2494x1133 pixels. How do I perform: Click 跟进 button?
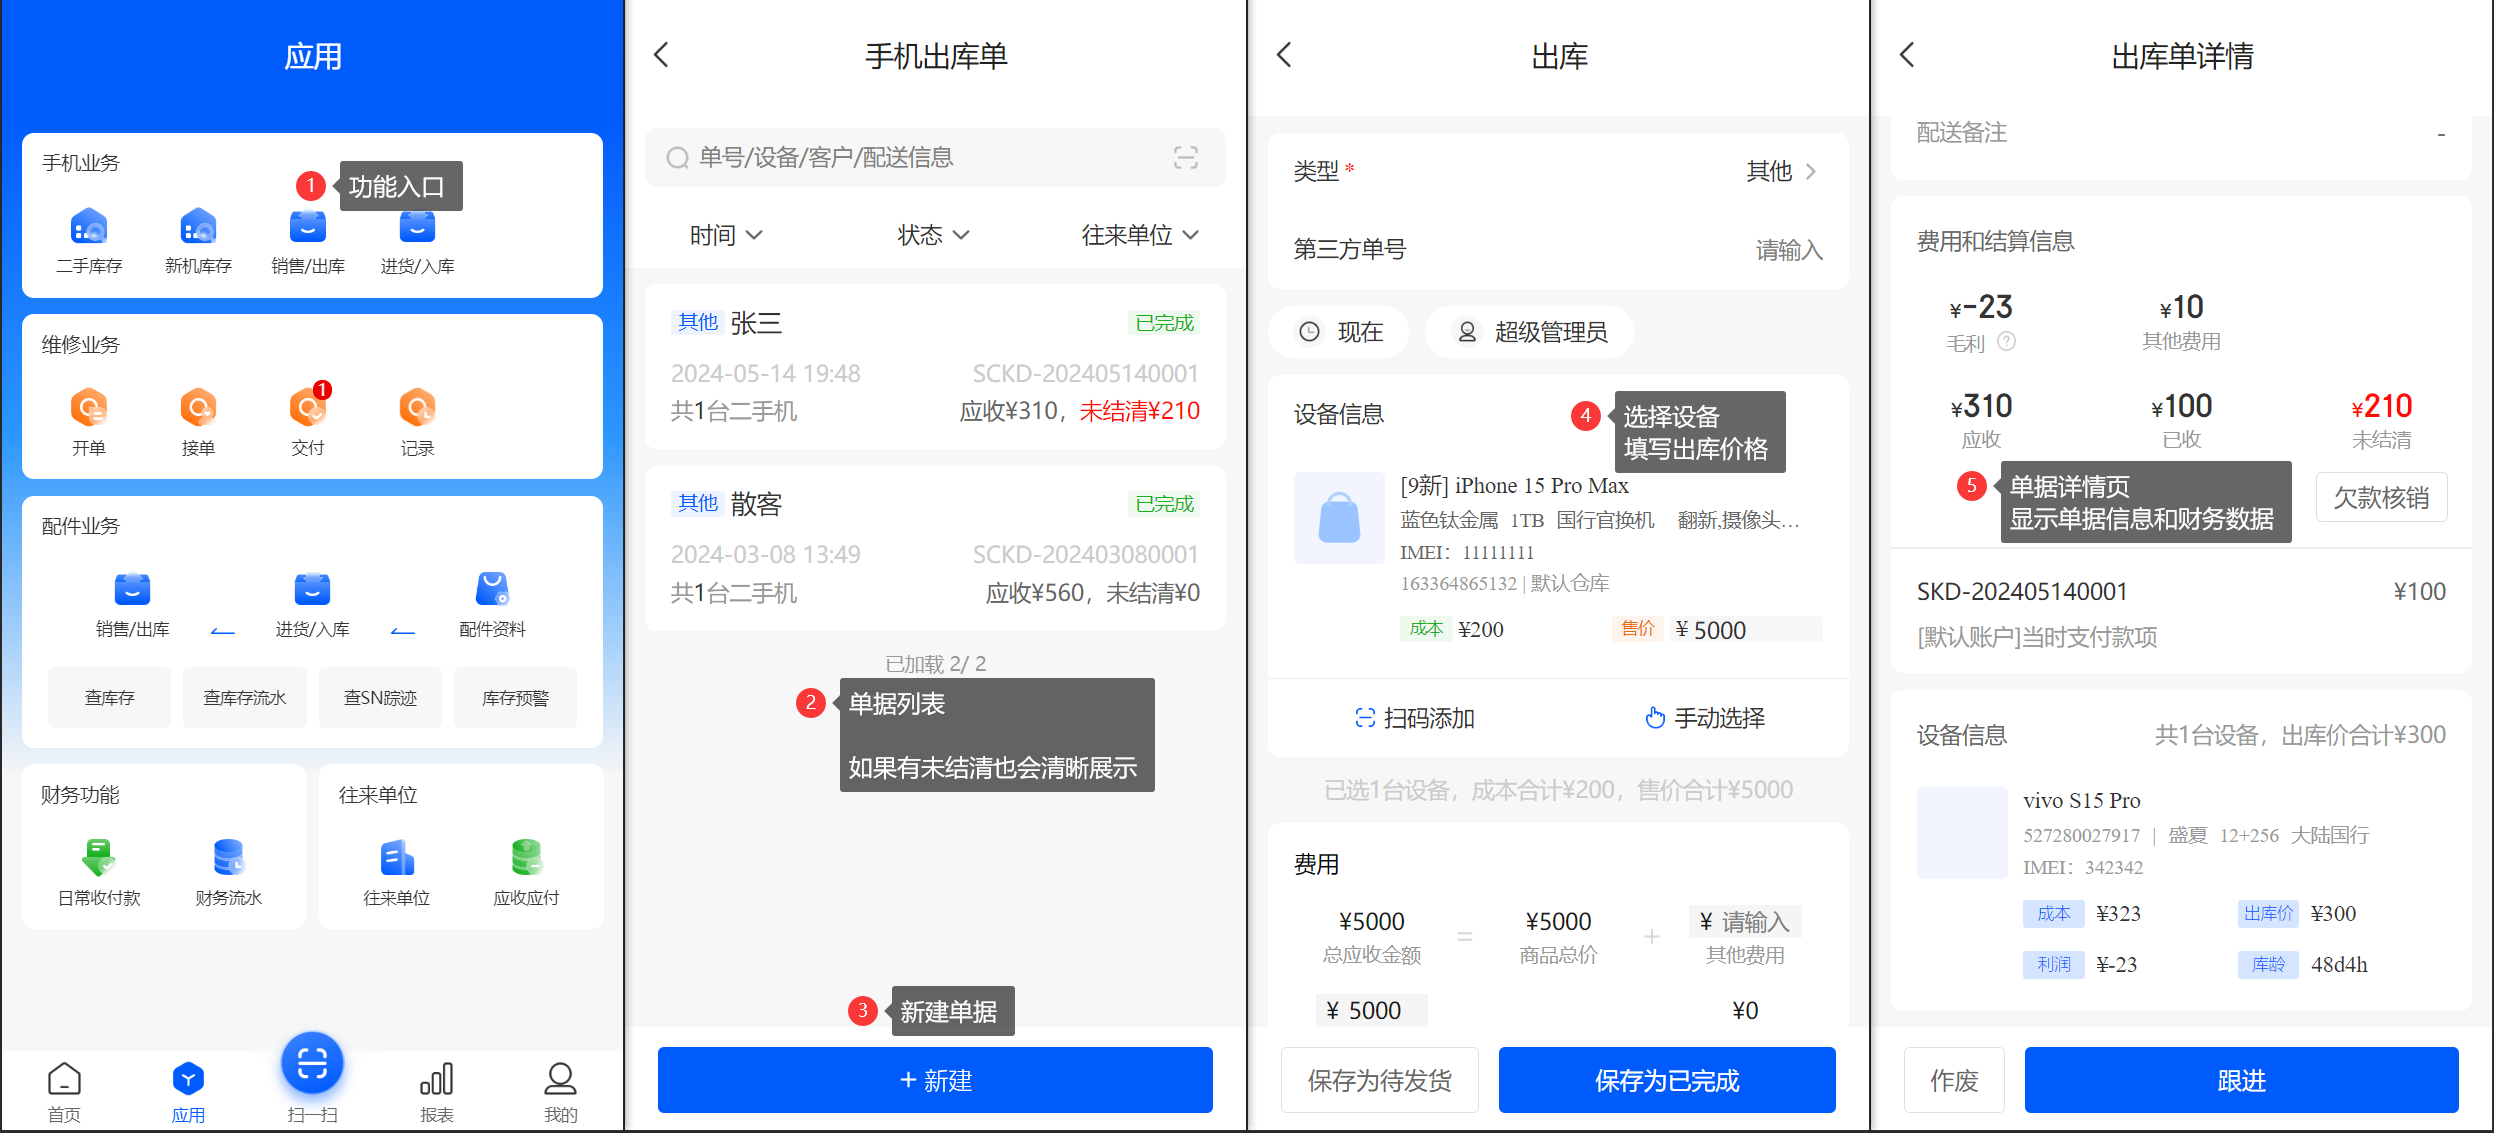coord(2241,1080)
